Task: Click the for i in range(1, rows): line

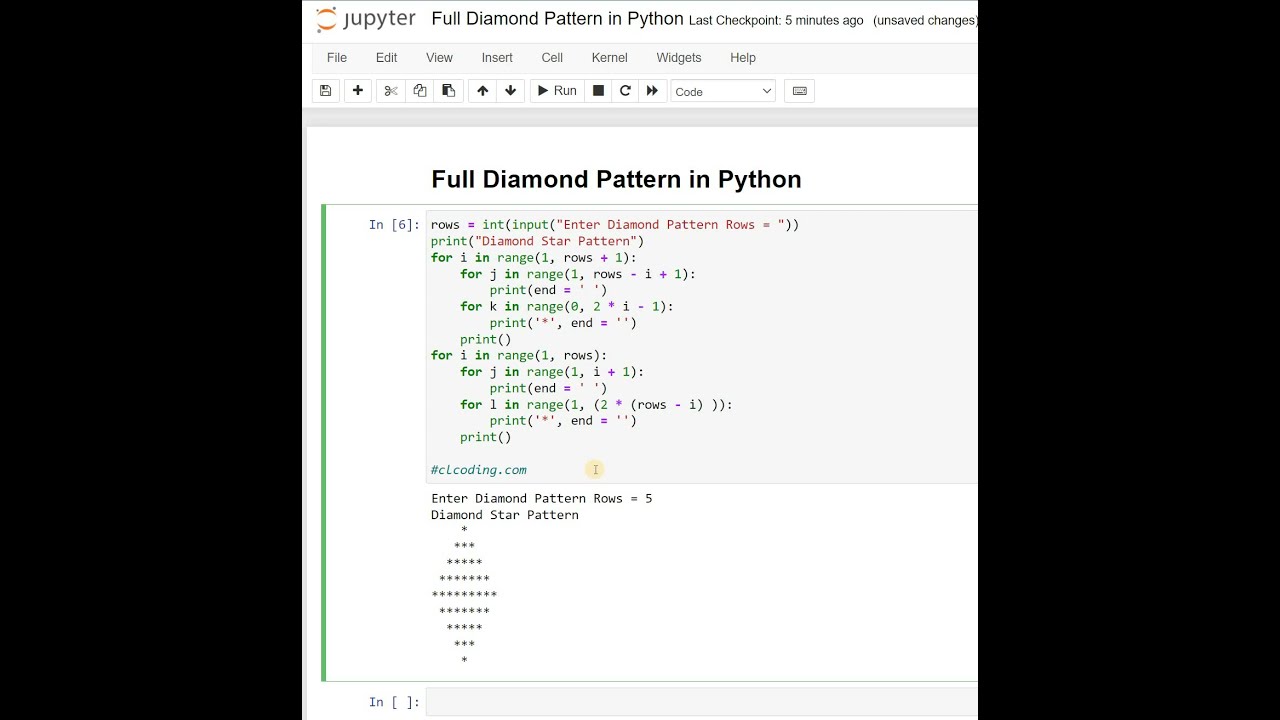Action: click(519, 356)
